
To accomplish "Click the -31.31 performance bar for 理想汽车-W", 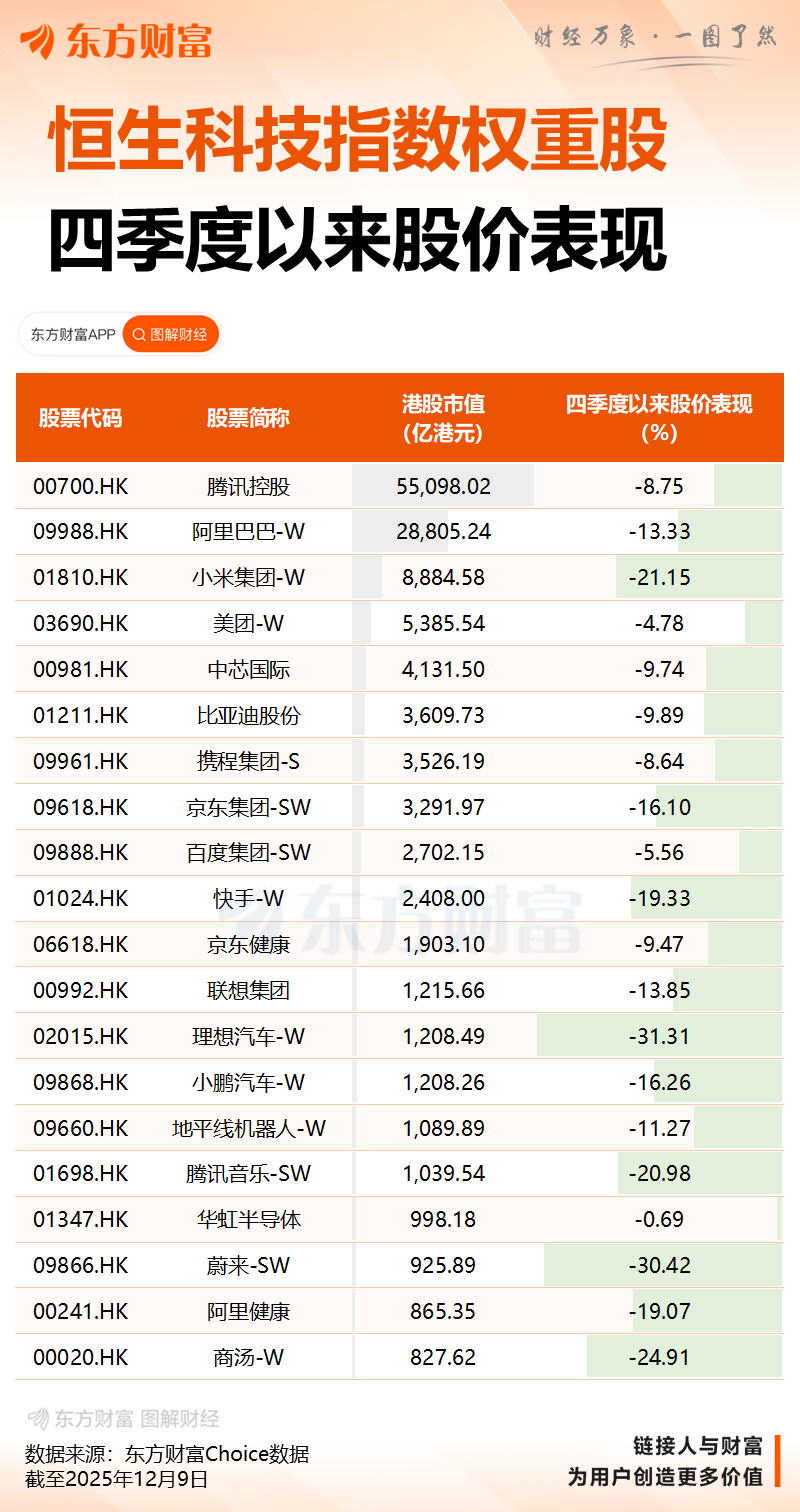I will click(x=659, y=1036).
